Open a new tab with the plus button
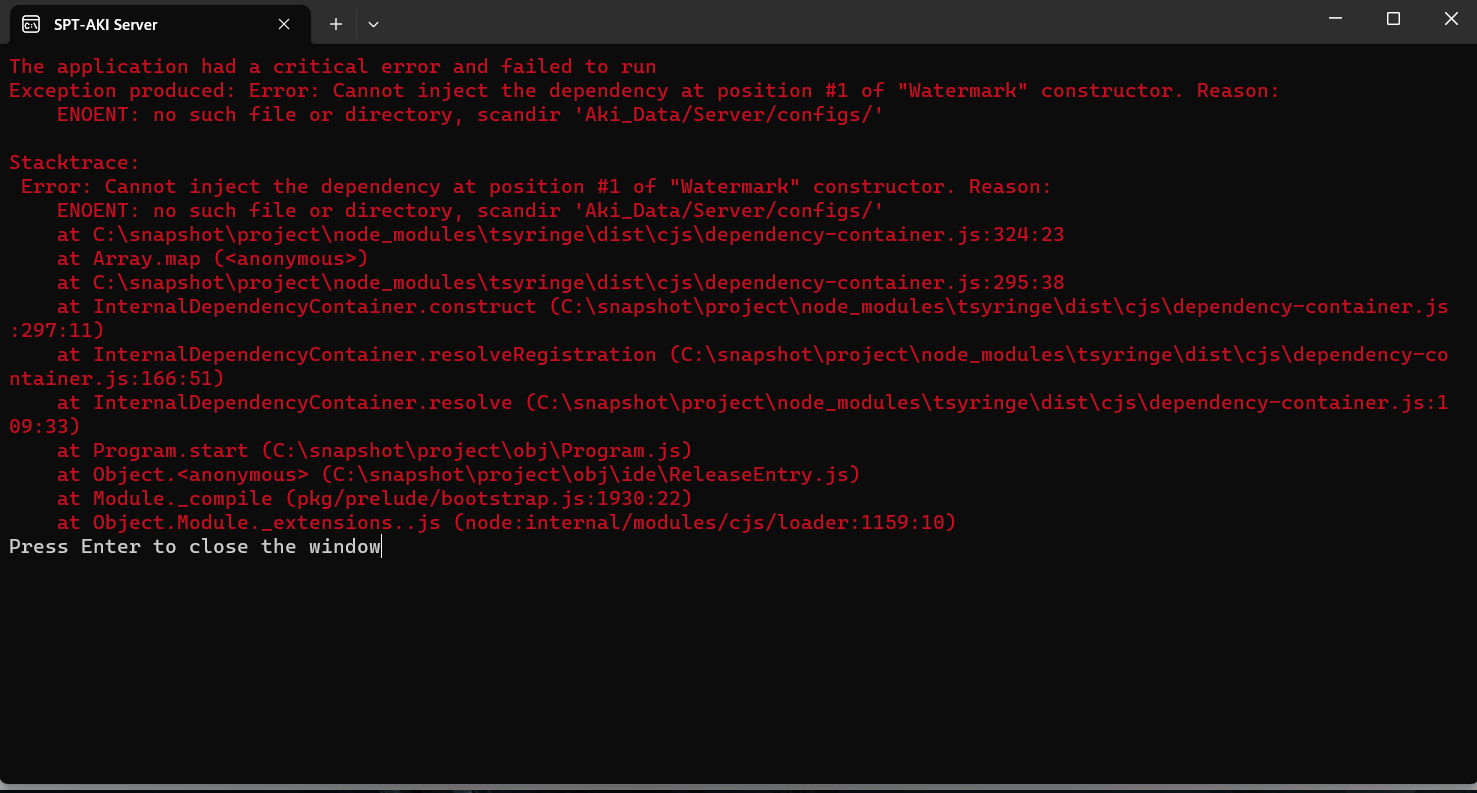 pyautogui.click(x=336, y=24)
